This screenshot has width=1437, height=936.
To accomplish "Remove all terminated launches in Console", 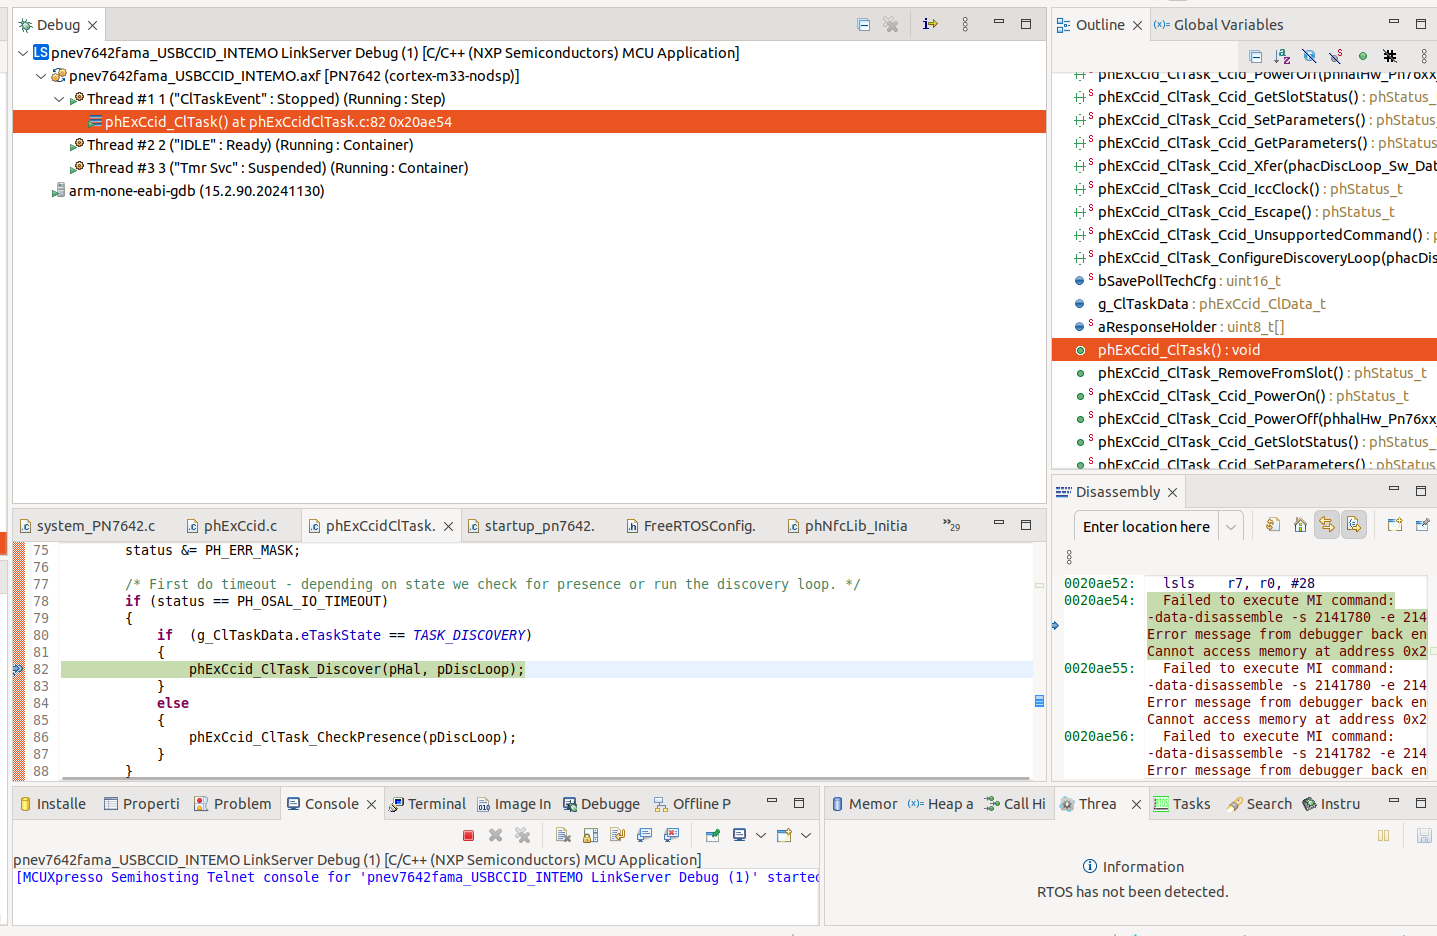I will (522, 835).
